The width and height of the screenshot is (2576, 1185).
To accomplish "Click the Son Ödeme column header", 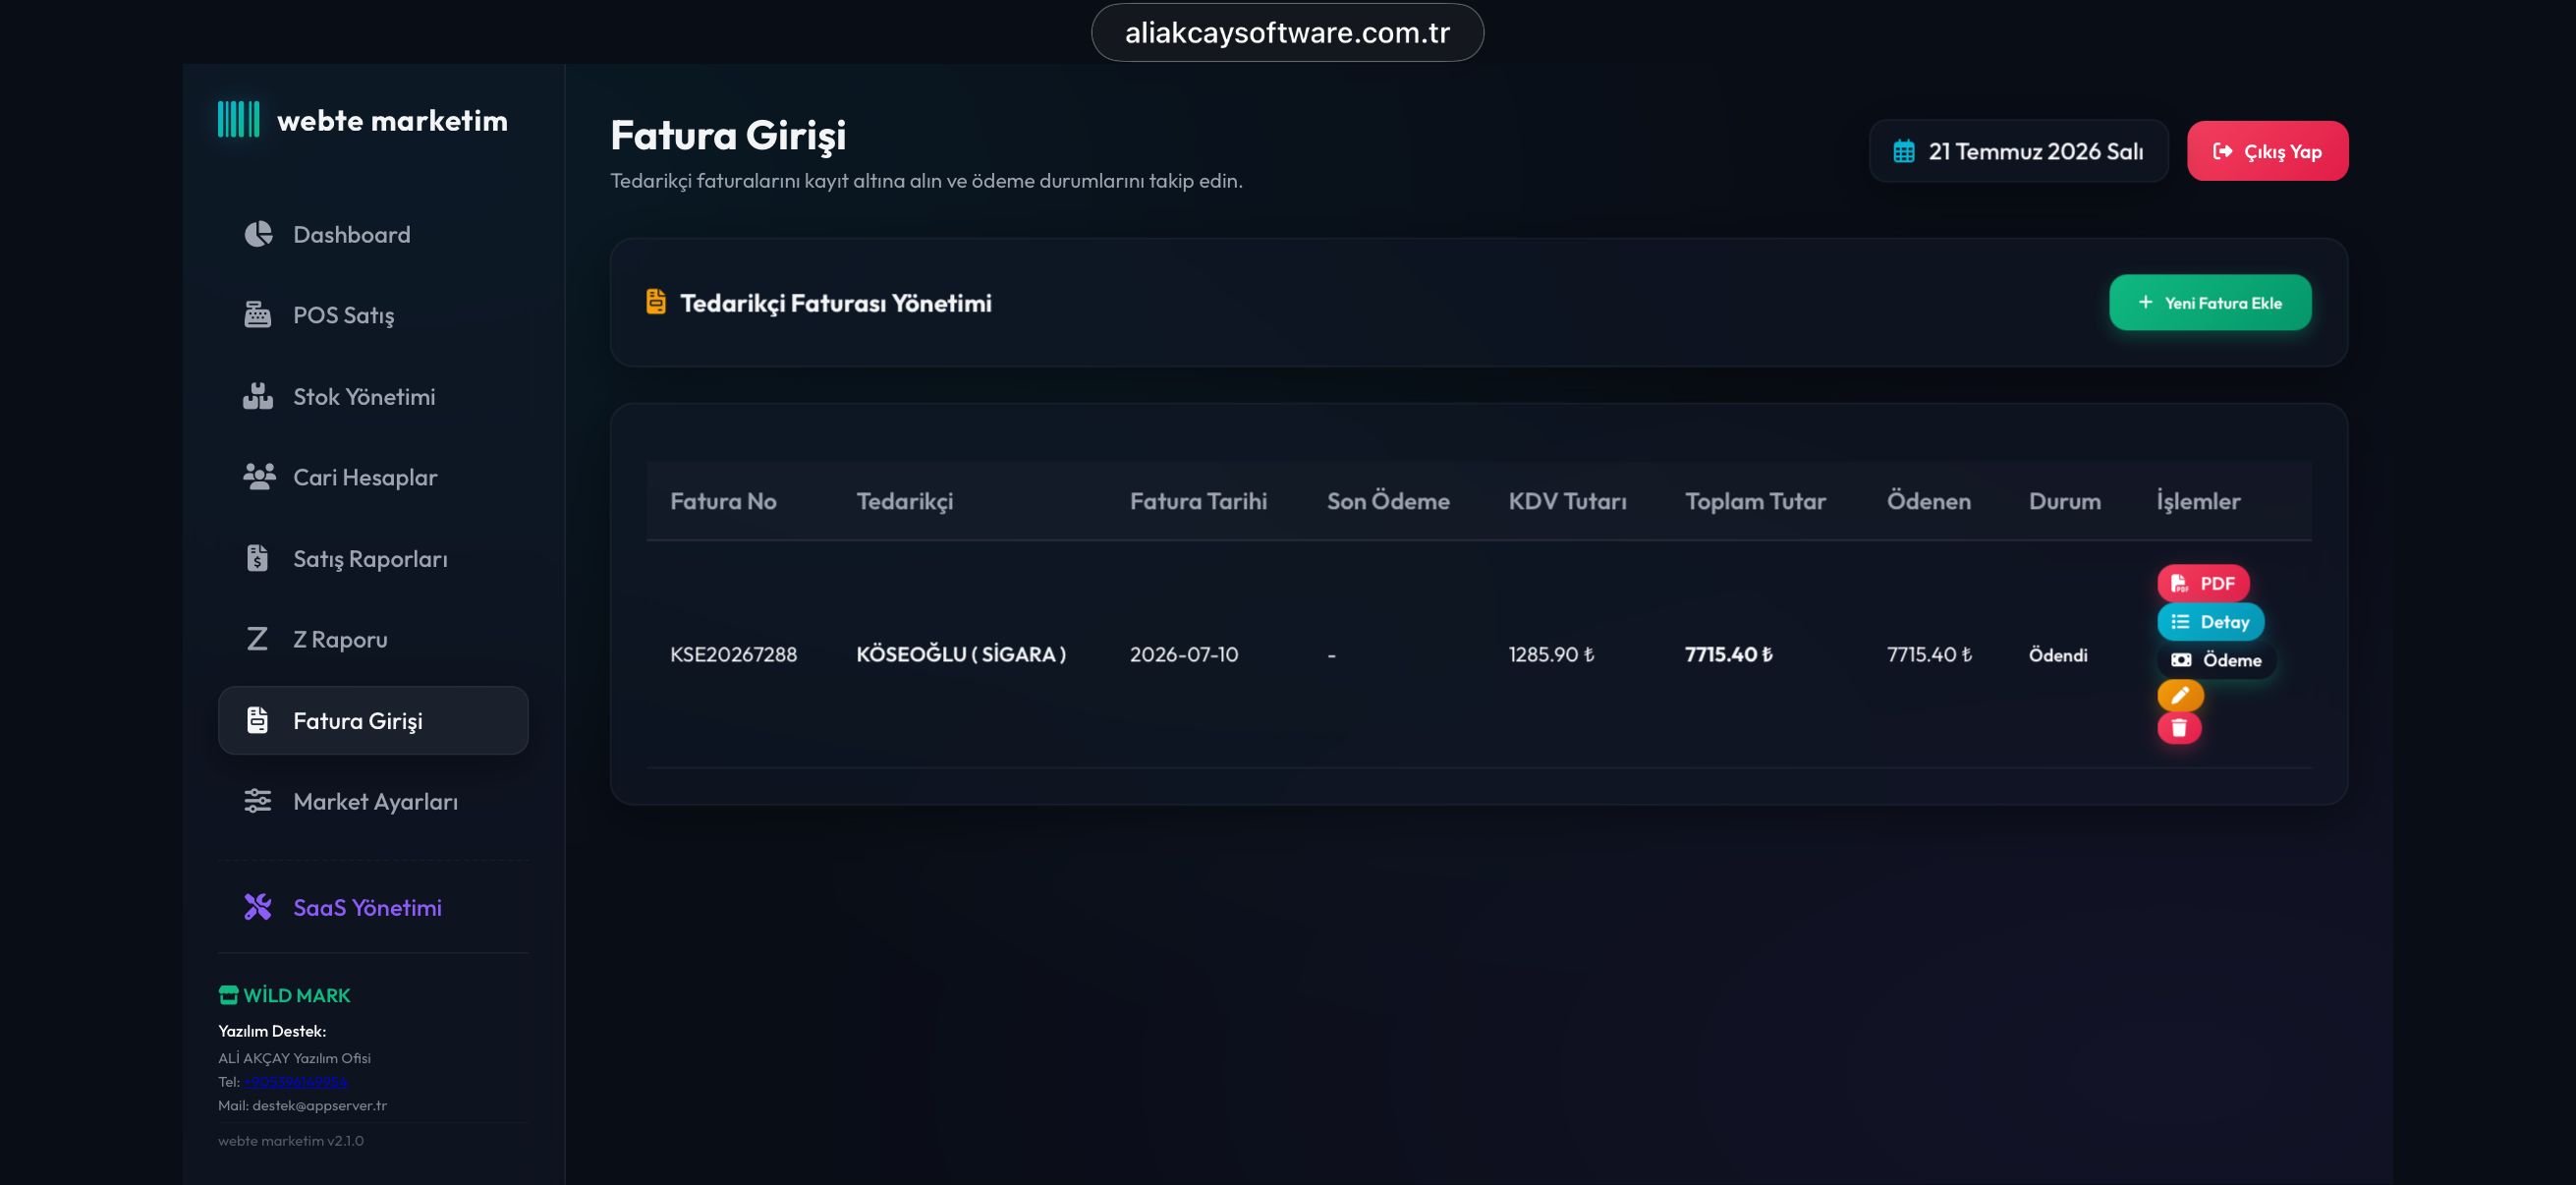I will [x=1388, y=501].
